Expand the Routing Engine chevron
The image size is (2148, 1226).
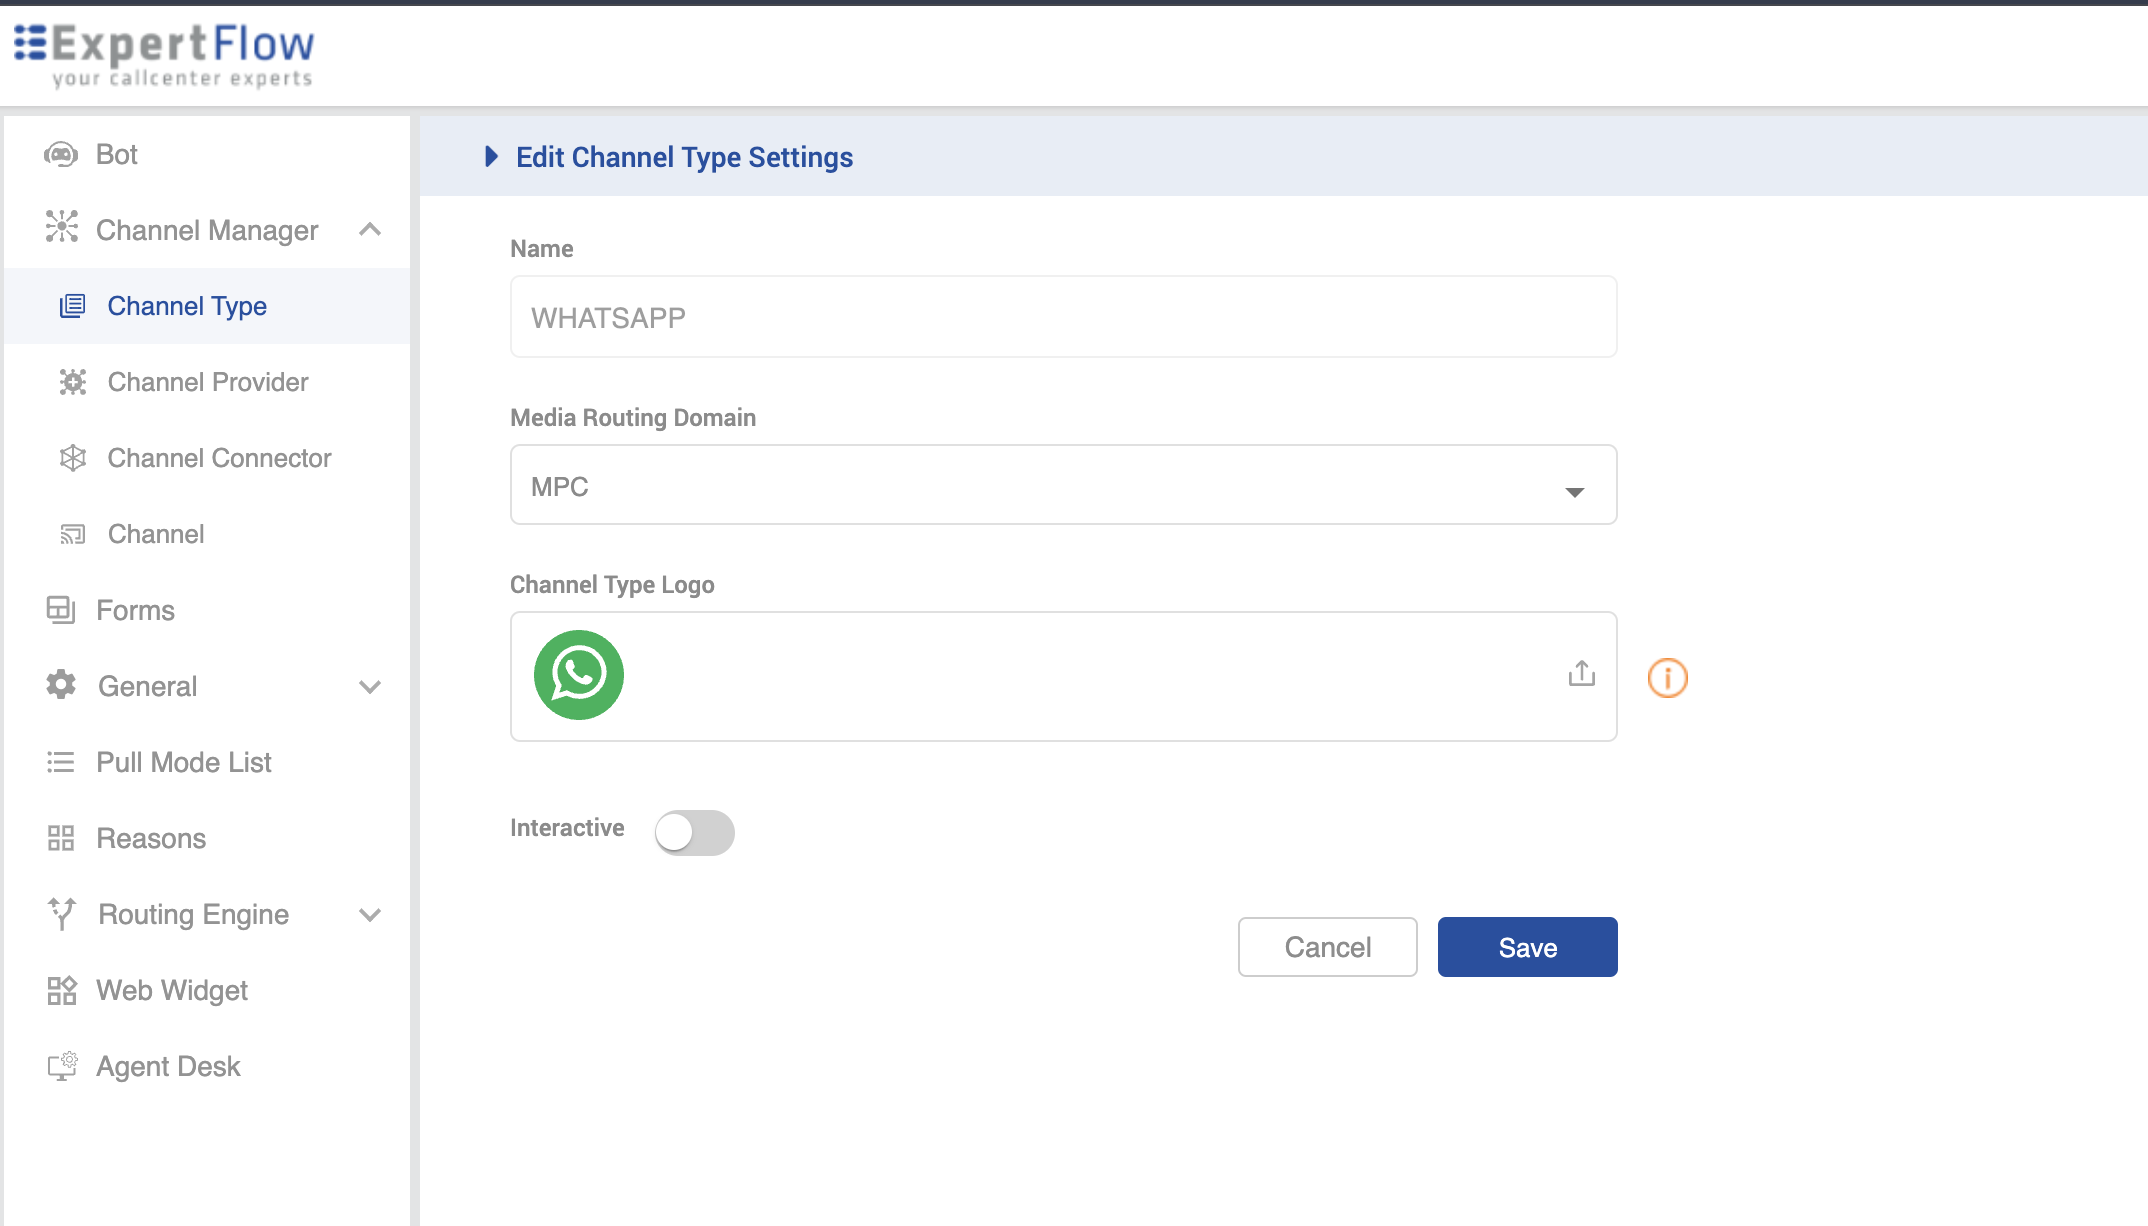tap(369, 915)
